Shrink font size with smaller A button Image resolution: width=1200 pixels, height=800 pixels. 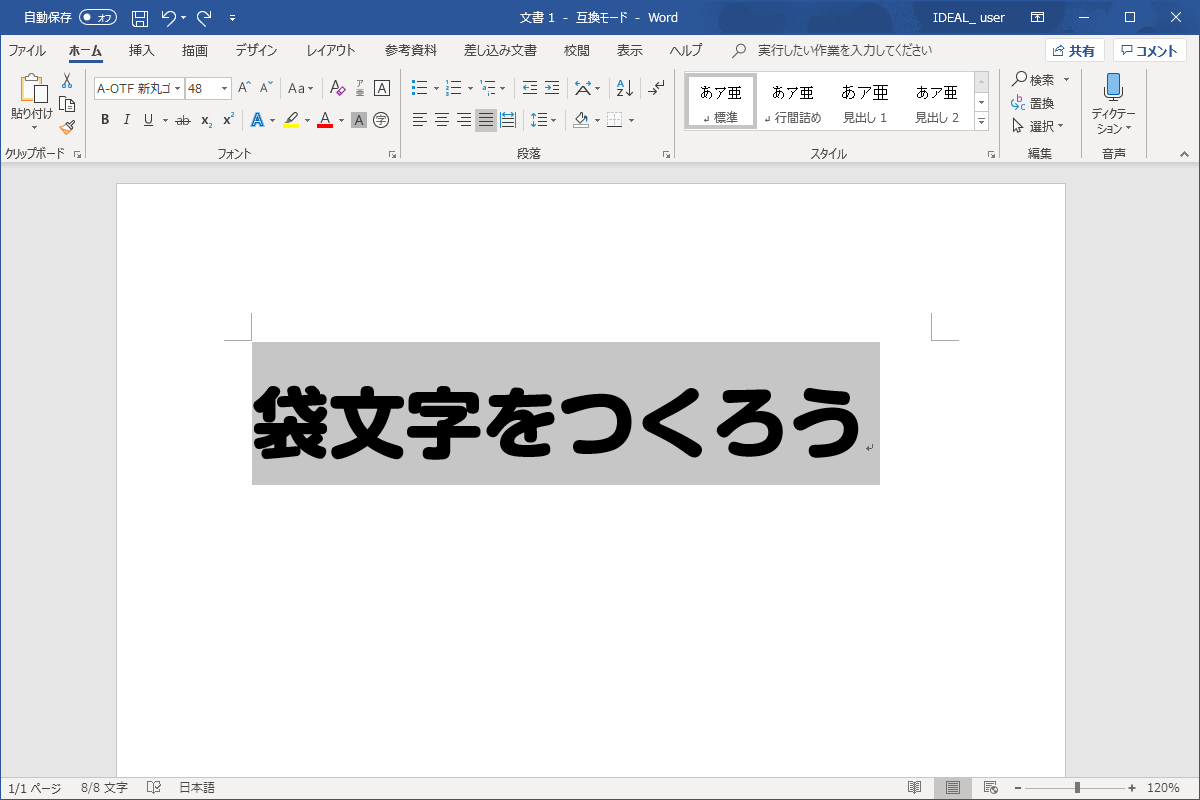266,88
